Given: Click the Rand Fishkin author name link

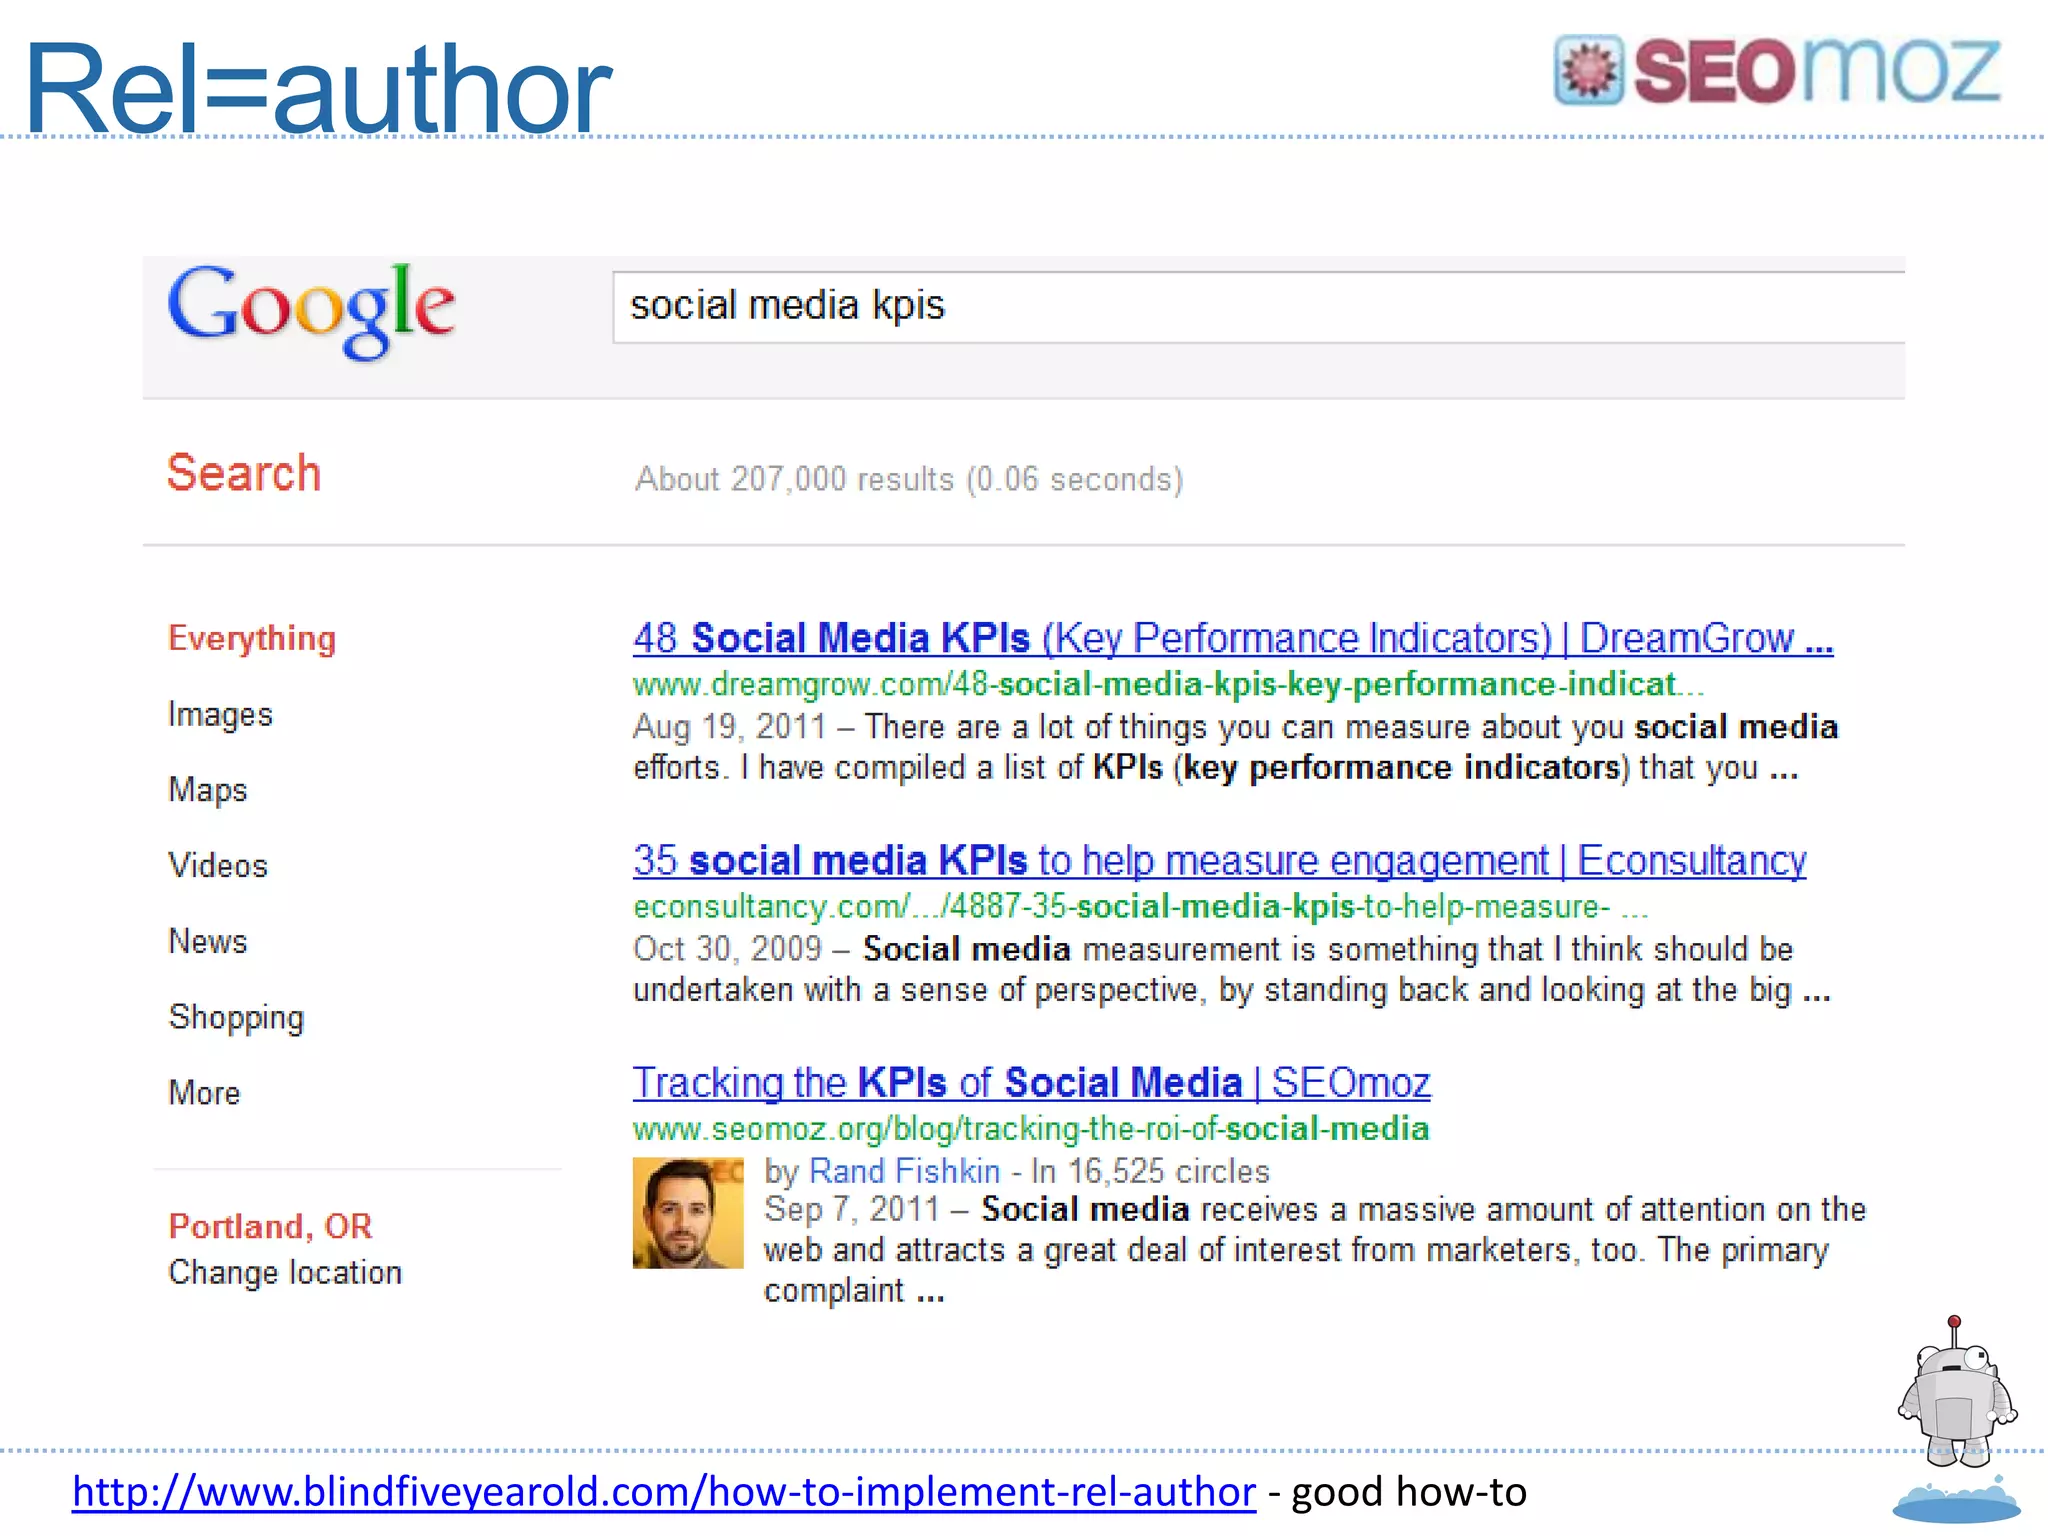Looking at the screenshot, I should pyautogui.click(x=904, y=1171).
